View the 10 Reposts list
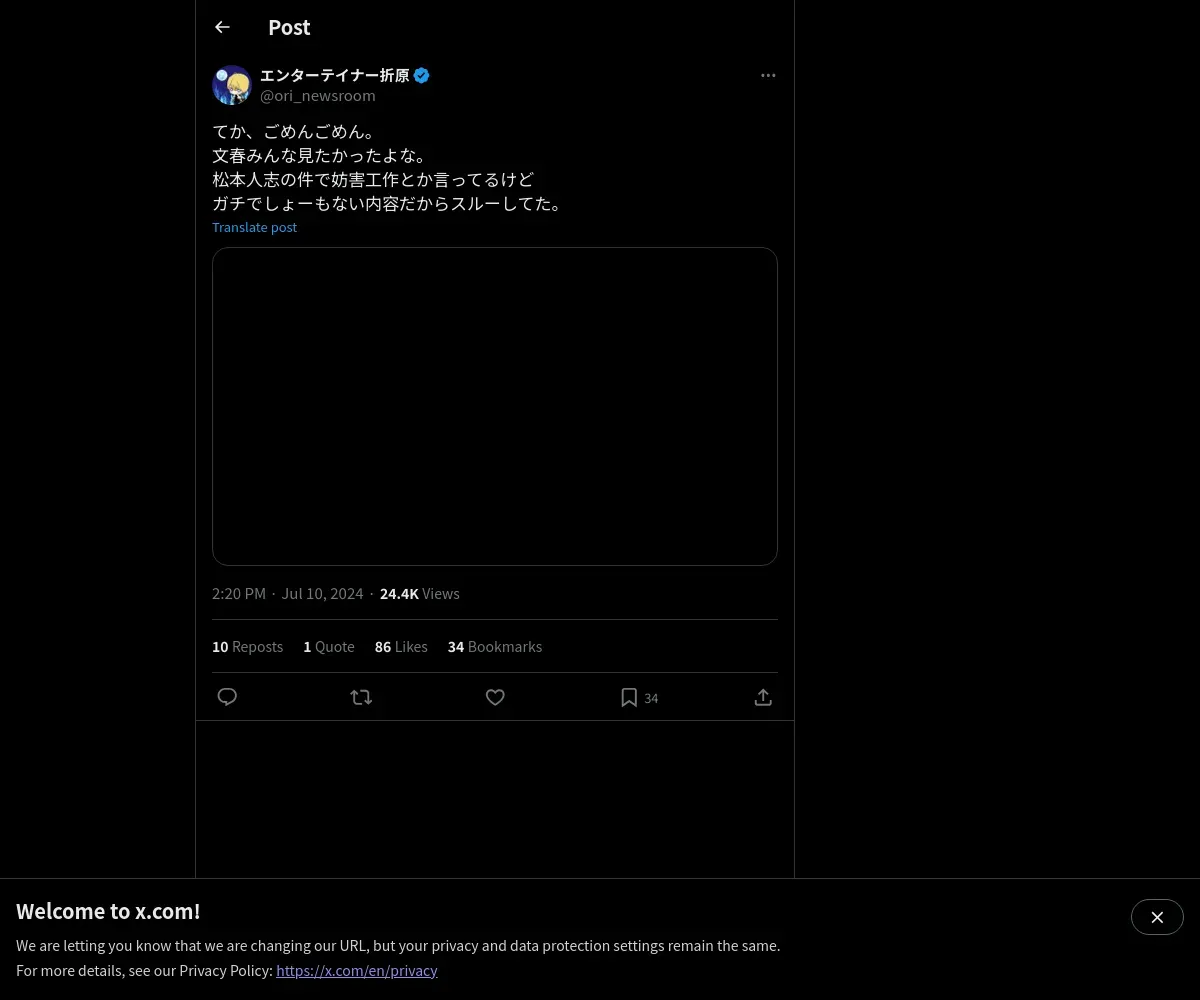Image resolution: width=1200 pixels, height=1000 pixels. pyautogui.click(x=247, y=647)
